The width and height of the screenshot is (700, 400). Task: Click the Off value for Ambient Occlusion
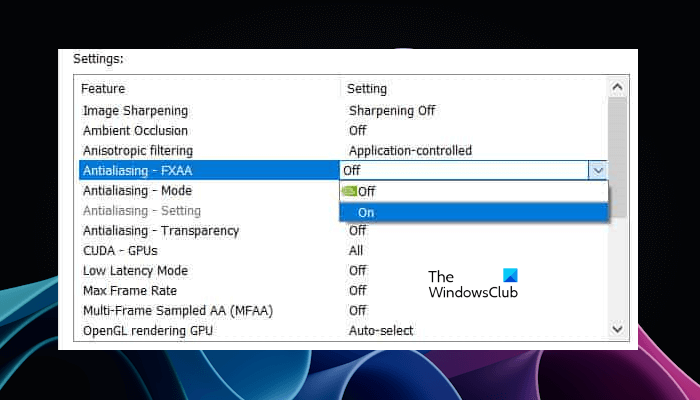358,131
